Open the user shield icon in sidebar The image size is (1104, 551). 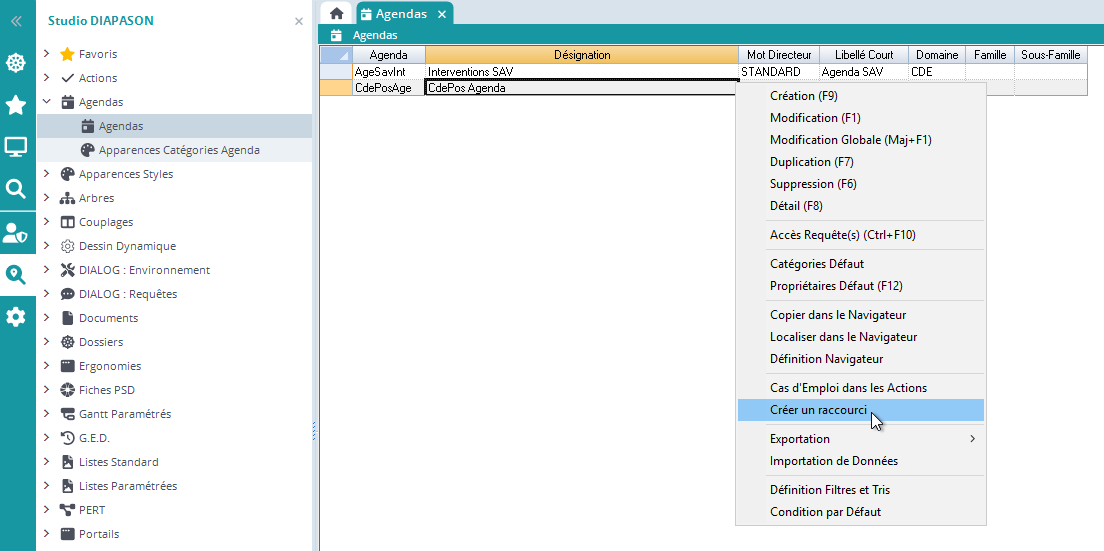pyautogui.click(x=16, y=232)
